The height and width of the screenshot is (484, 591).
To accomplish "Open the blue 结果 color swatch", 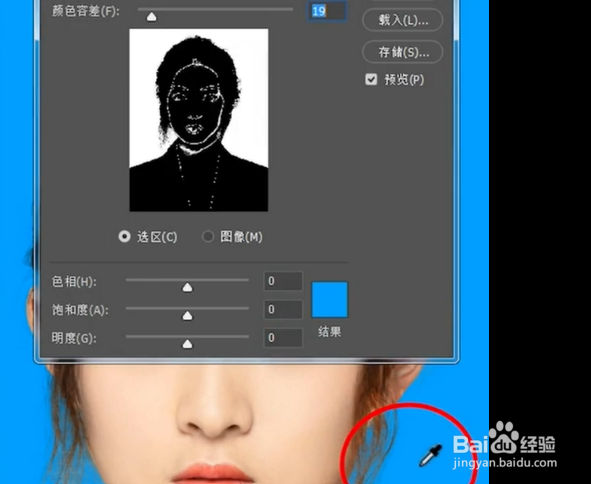I will (x=329, y=300).
